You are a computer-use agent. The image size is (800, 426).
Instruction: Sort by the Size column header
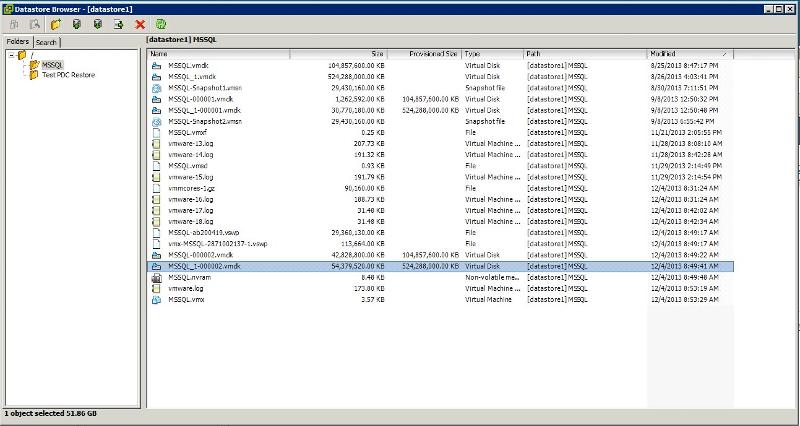339,54
